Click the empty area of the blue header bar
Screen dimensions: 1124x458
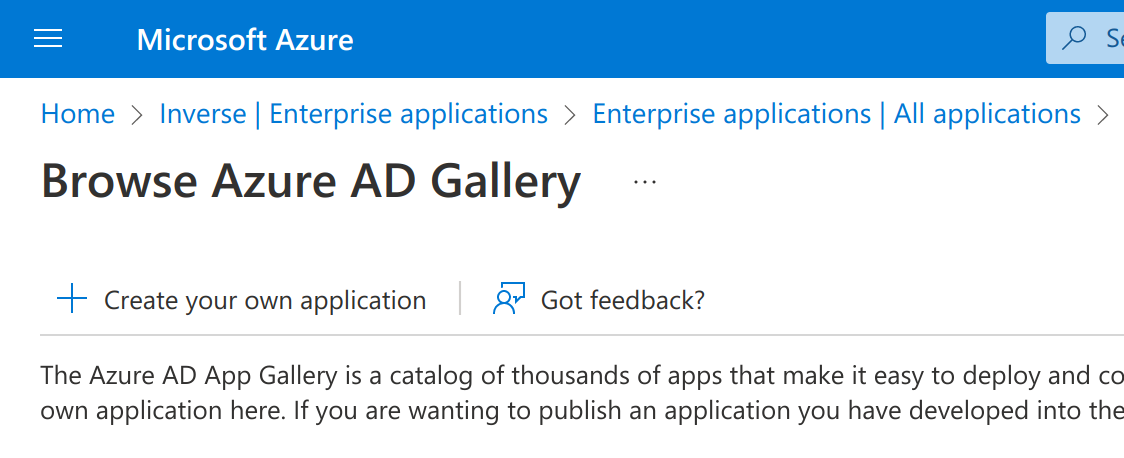(x=700, y=39)
